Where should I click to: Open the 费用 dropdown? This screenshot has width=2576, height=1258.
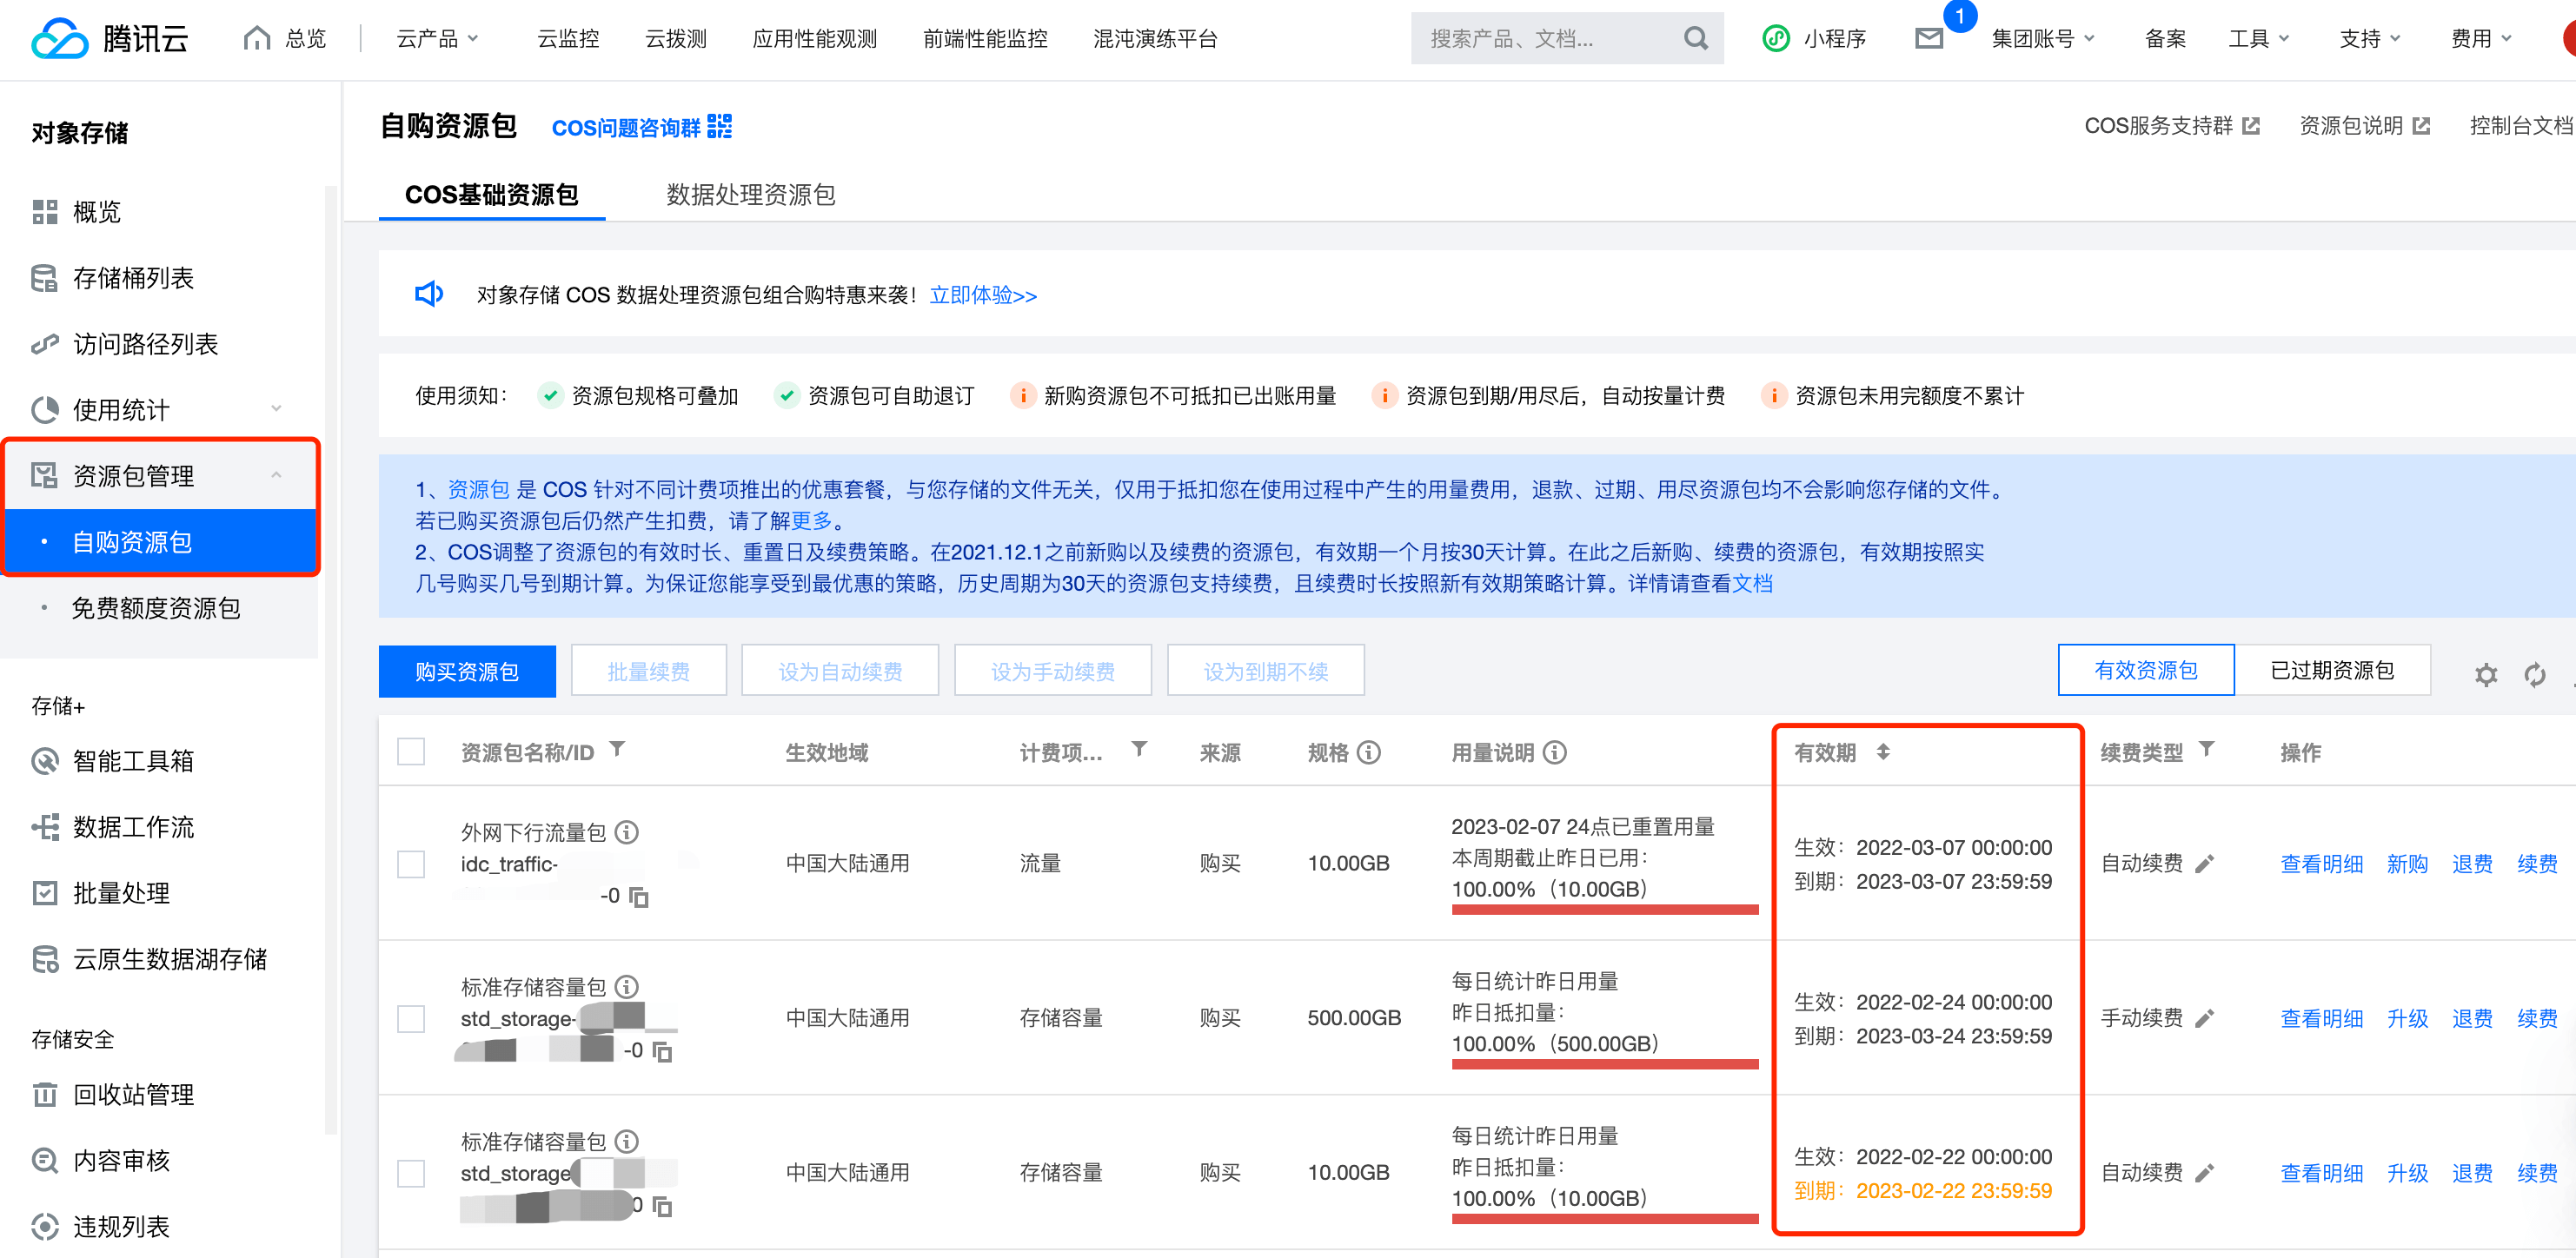tap(2480, 39)
